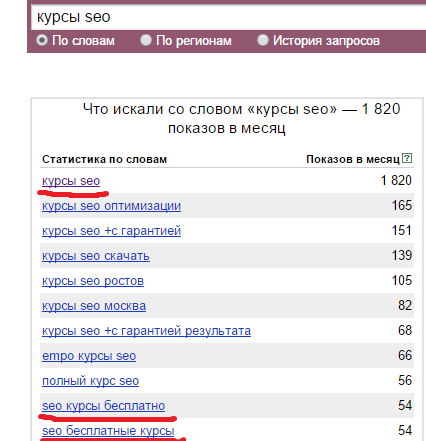This screenshot has width=426, height=441.
Task: Click value '54' in 'seo курсы бесплатно' row
Action: tap(405, 406)
